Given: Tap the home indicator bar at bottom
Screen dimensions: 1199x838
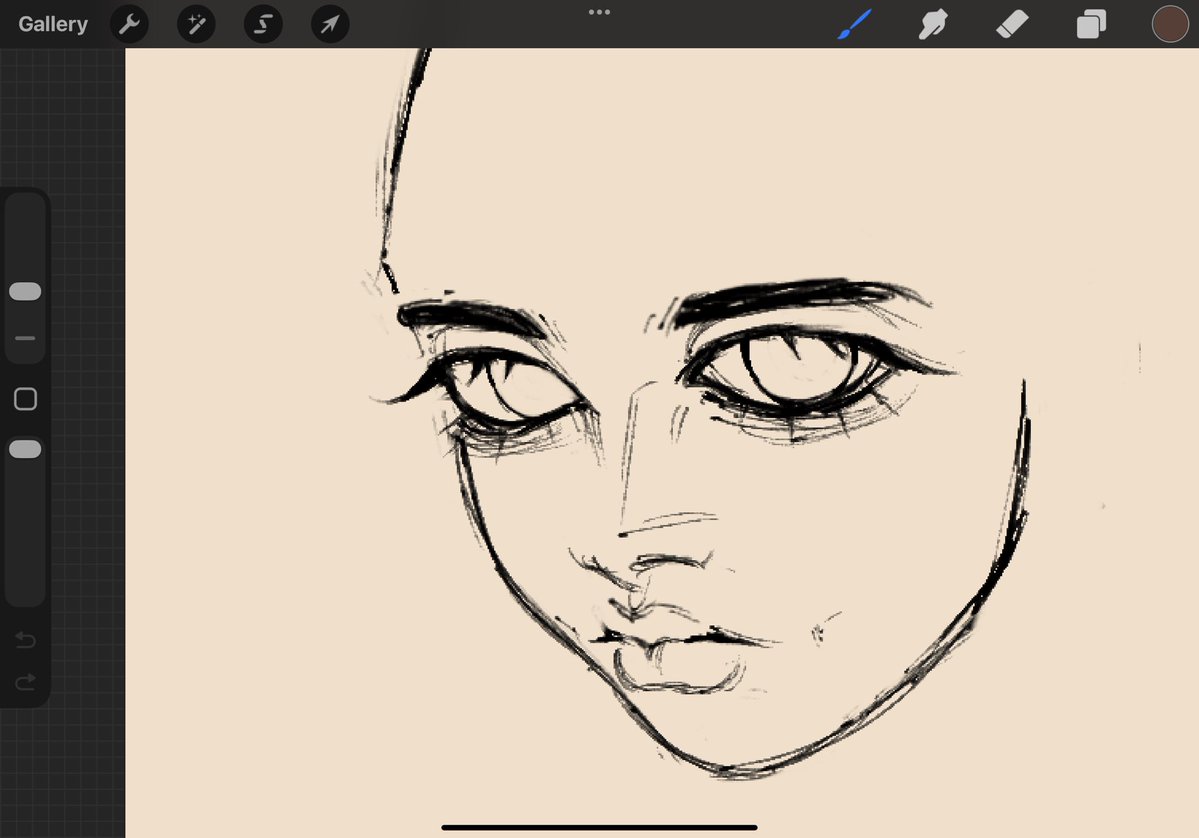Looking at the screenshot, I should pos(600,827).
